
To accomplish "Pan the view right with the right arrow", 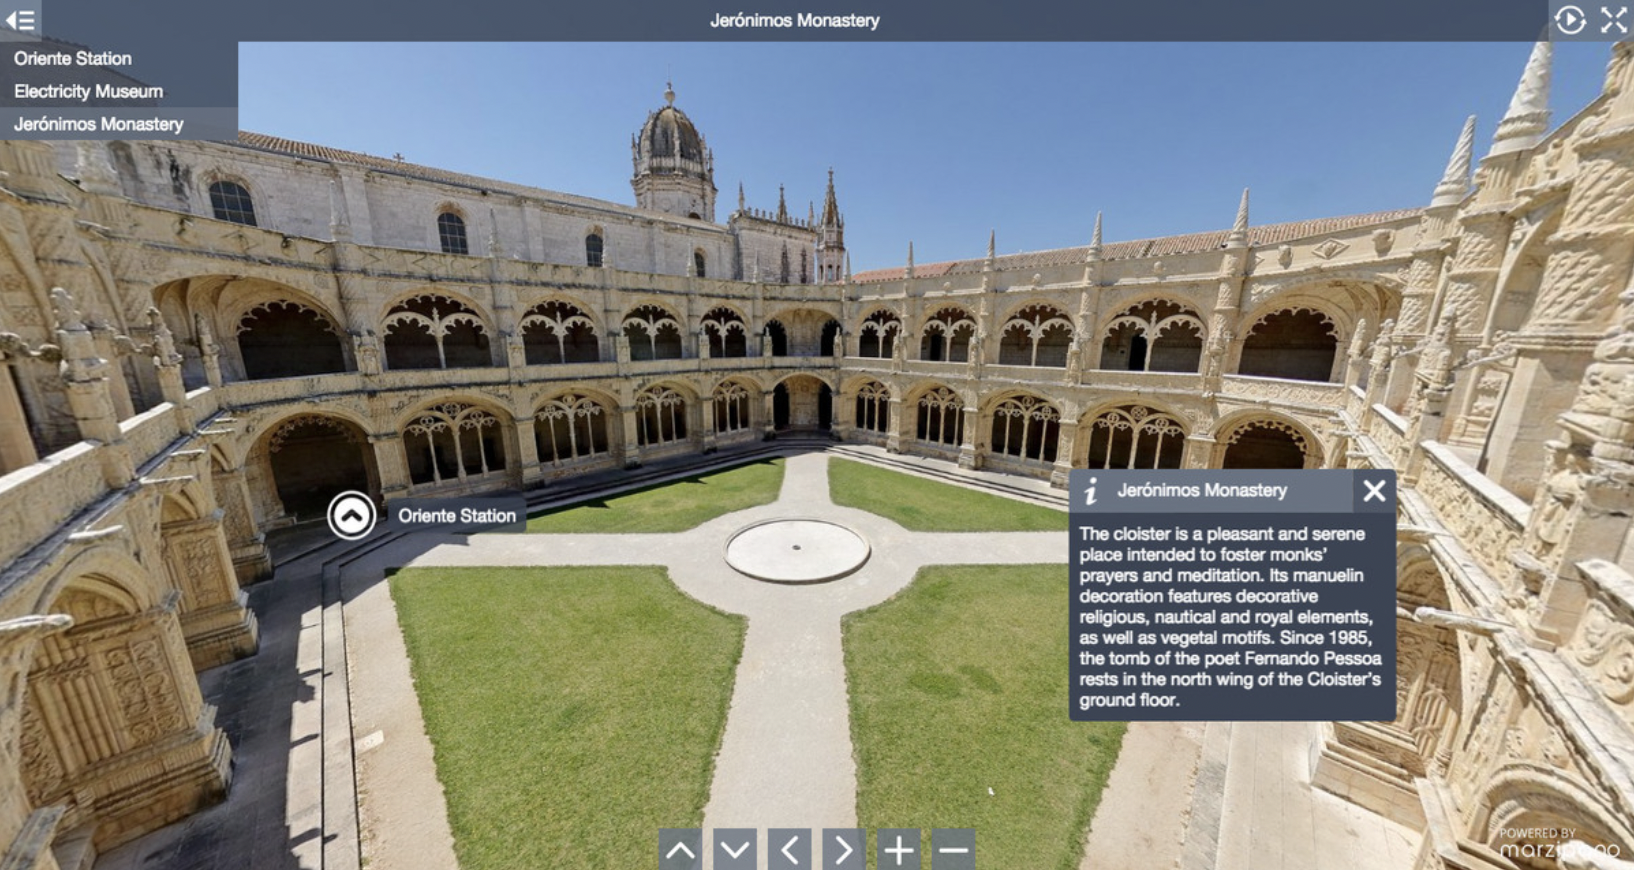I will pos(843,850).
